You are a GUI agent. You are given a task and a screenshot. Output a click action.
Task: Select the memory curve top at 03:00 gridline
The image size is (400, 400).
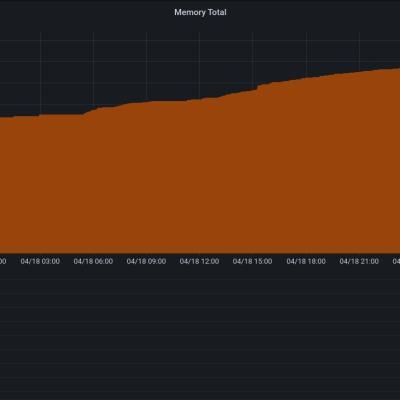pyautogui.click(x=41, y=115)
